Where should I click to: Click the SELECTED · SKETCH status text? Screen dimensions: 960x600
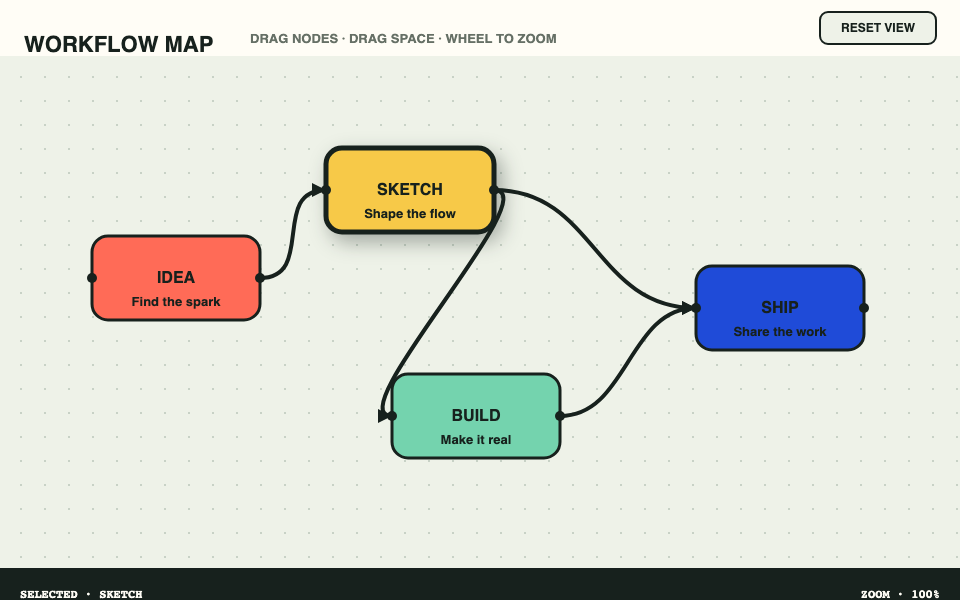81,594
